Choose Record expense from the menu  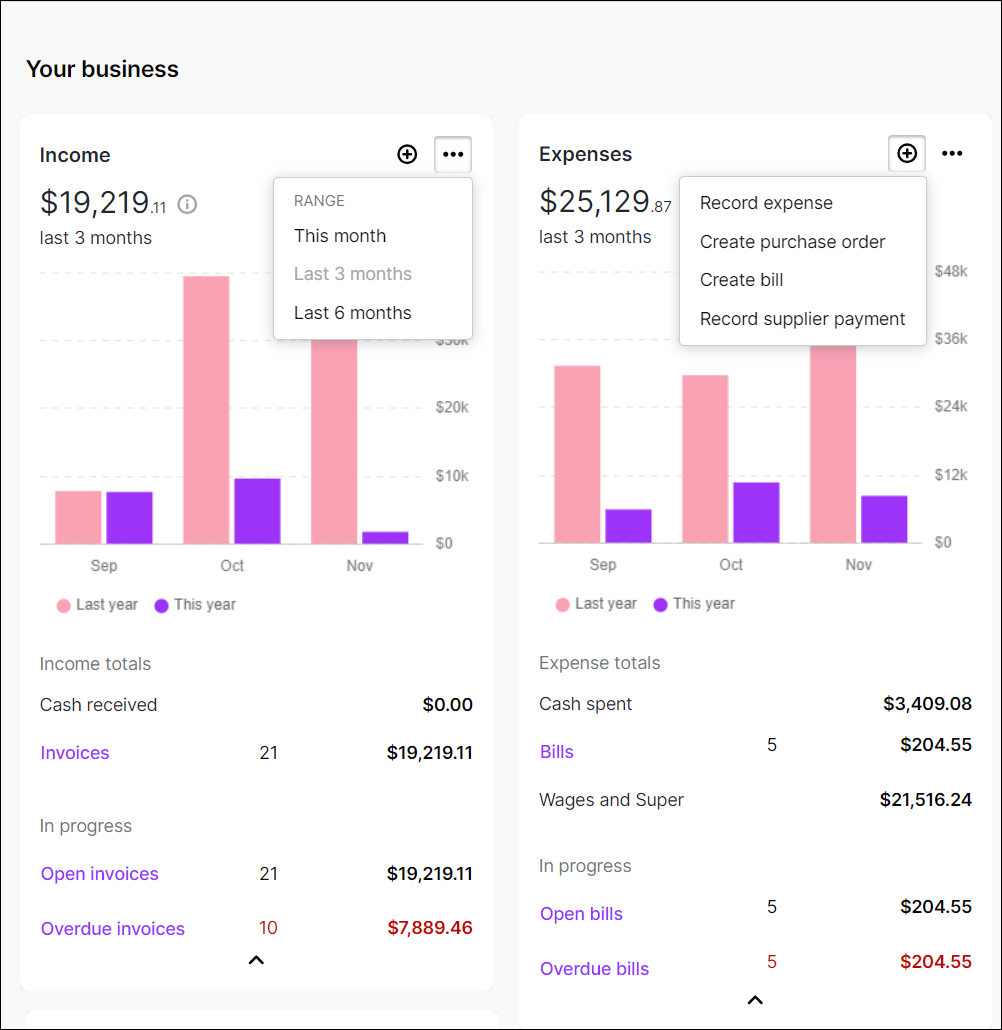(x=766, y=203)
